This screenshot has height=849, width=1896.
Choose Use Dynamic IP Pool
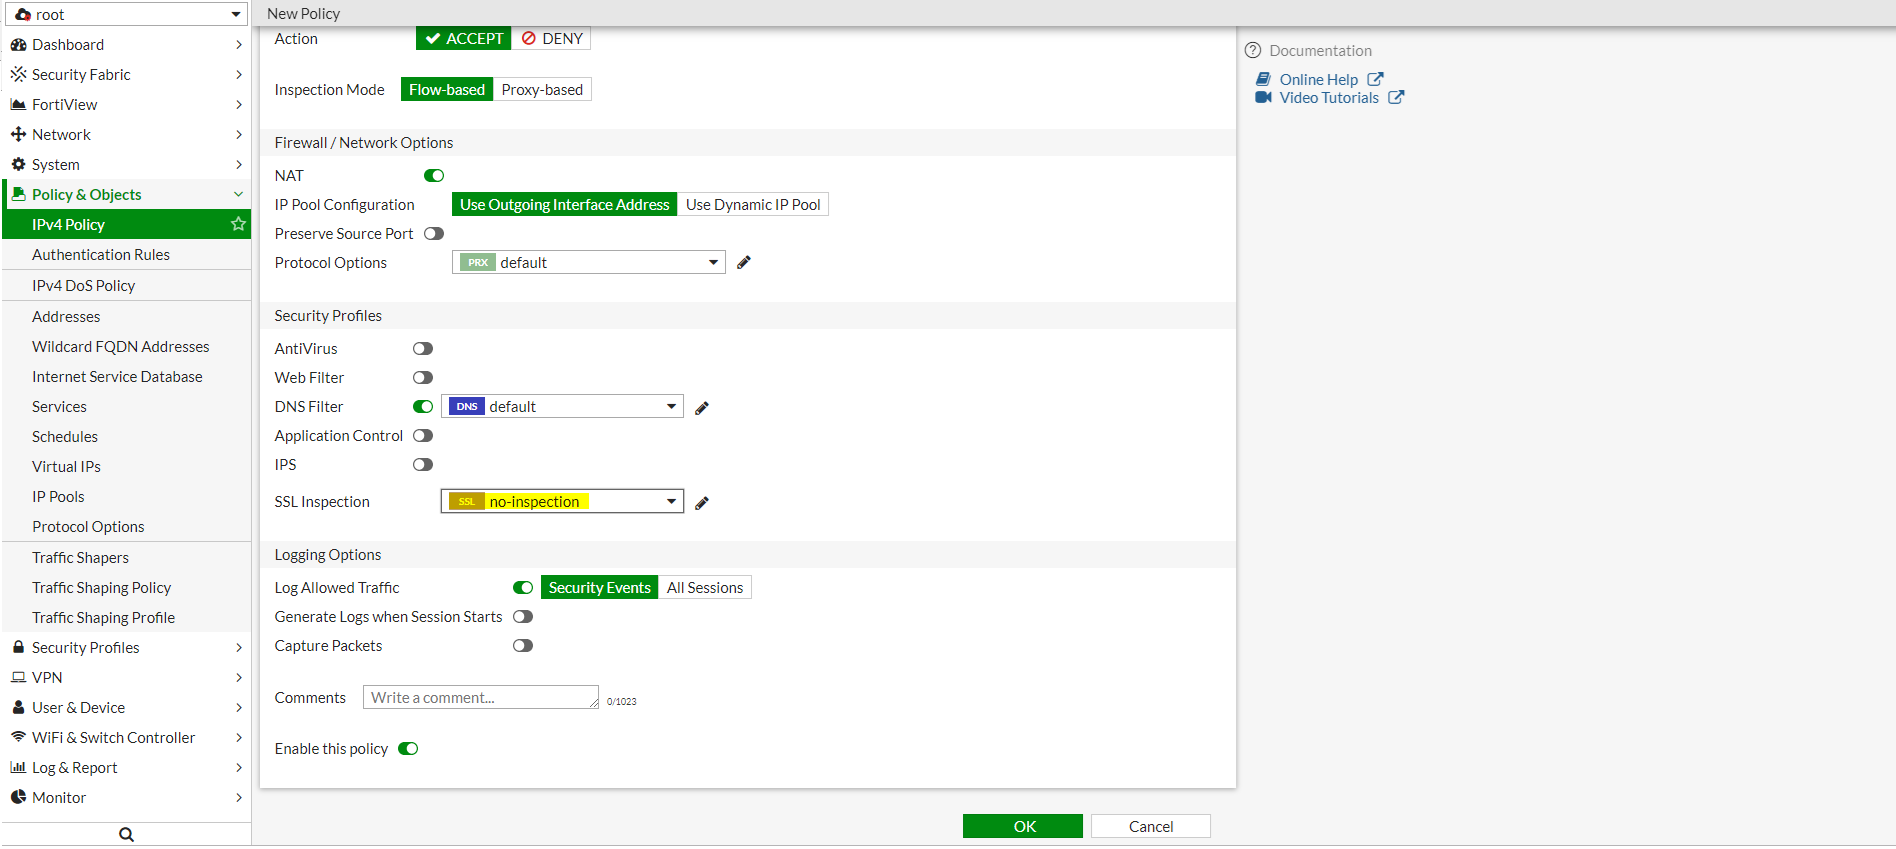point(753,205)
